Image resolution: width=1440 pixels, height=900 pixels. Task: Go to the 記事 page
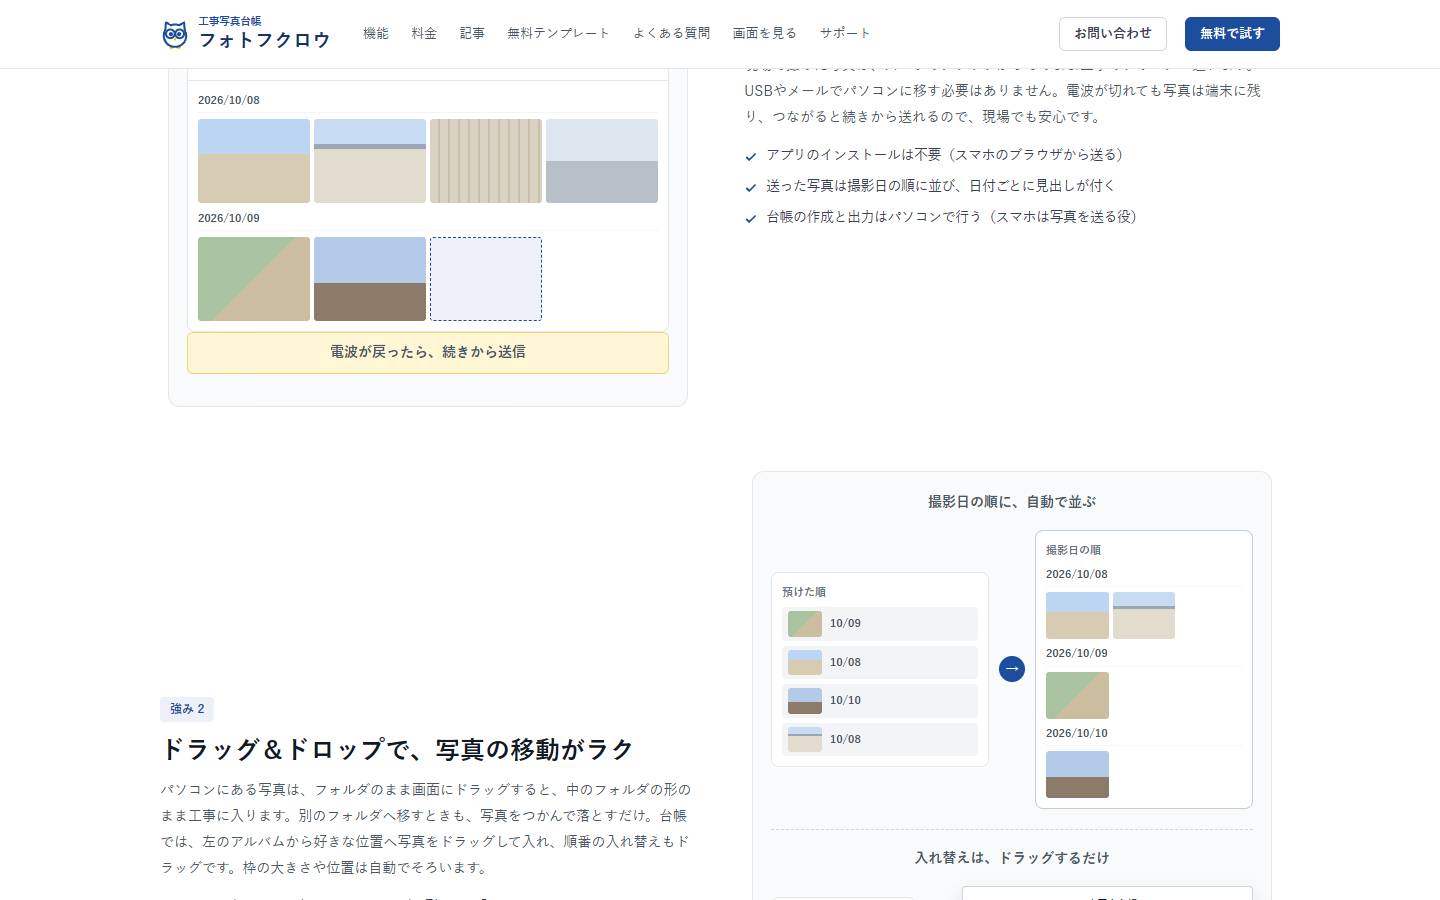point(472,34)
